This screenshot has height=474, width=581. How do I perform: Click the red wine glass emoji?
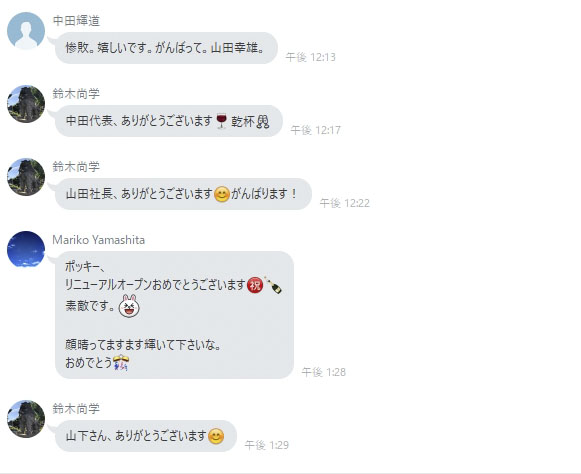pos(221,121)
